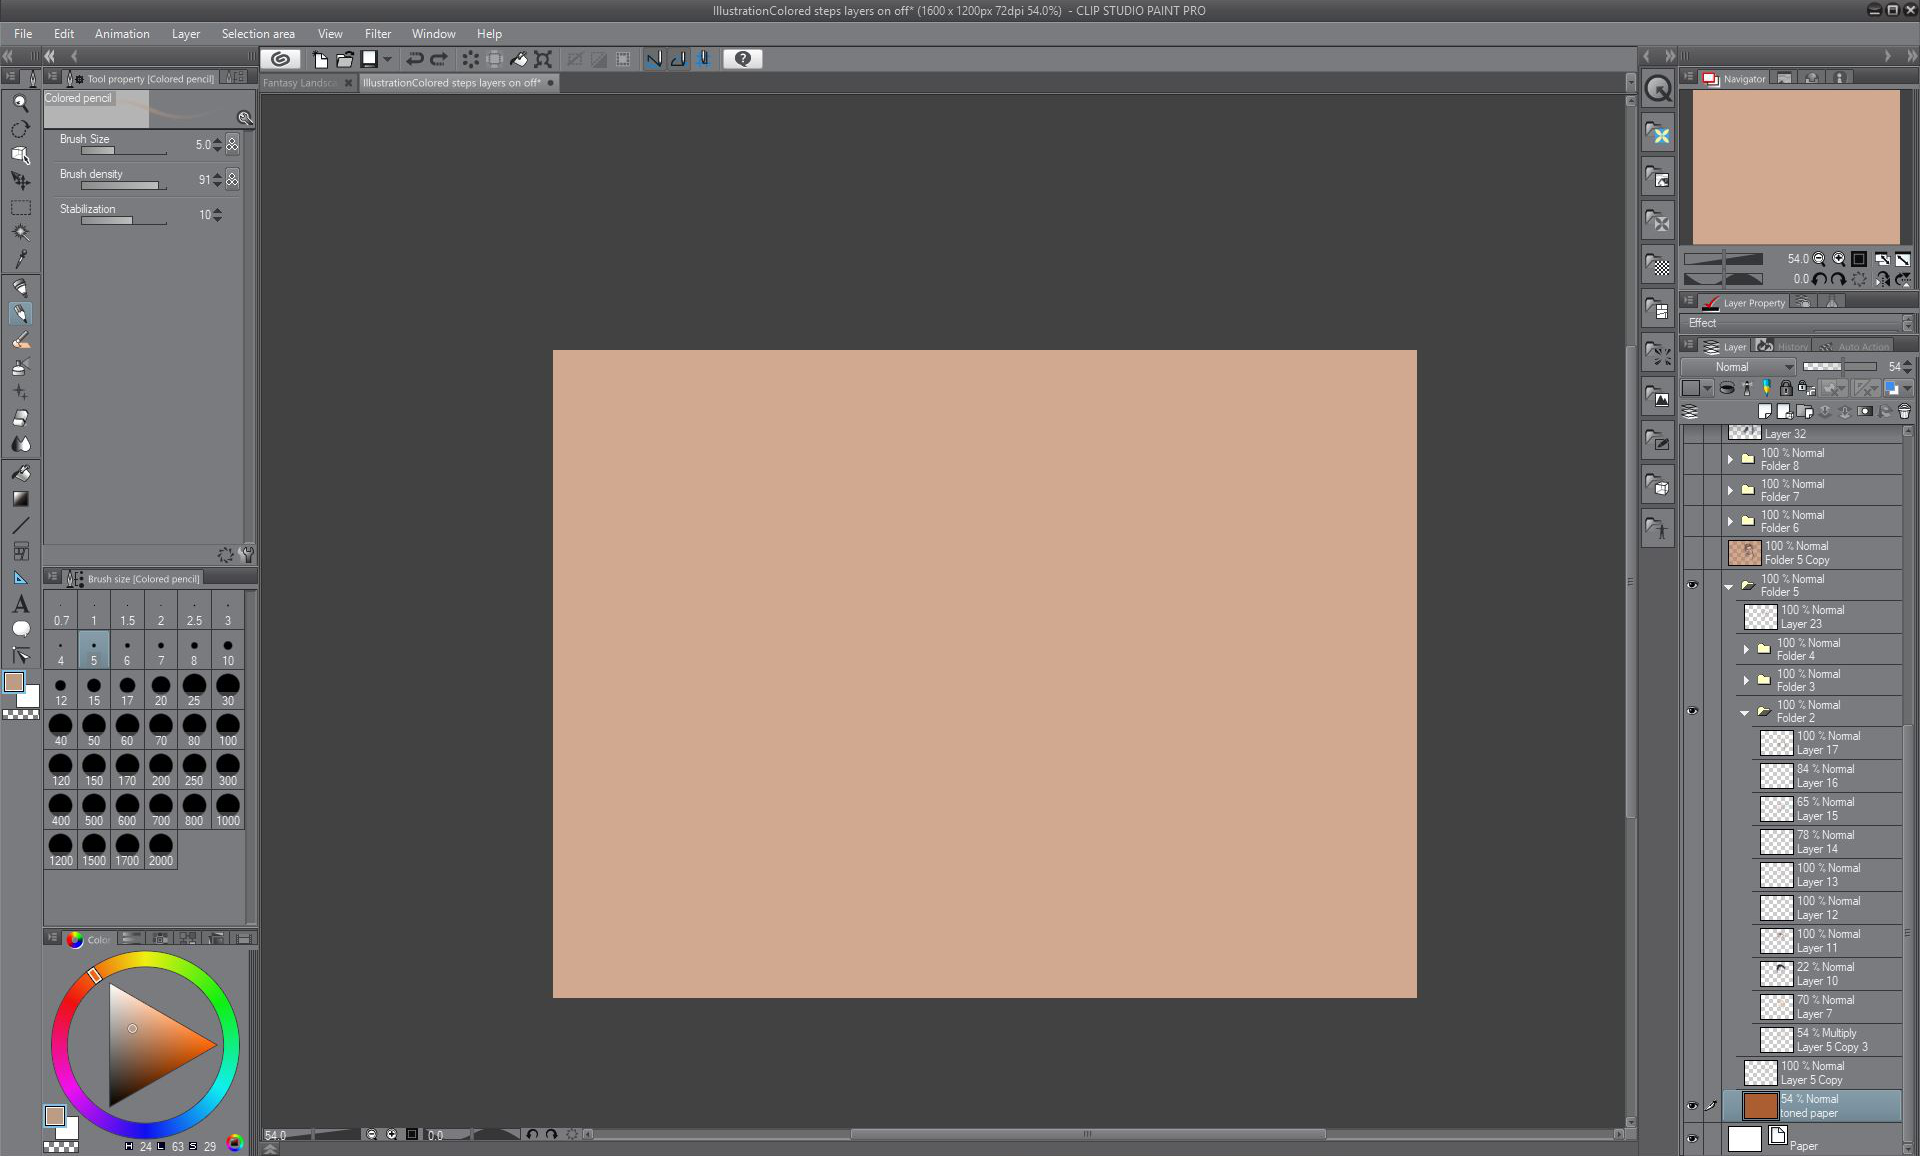The width and height of the screenshot is (1920, 1156).
Task: Expand Folder 7 in layer list
Action: click(x=1730, y=491)
